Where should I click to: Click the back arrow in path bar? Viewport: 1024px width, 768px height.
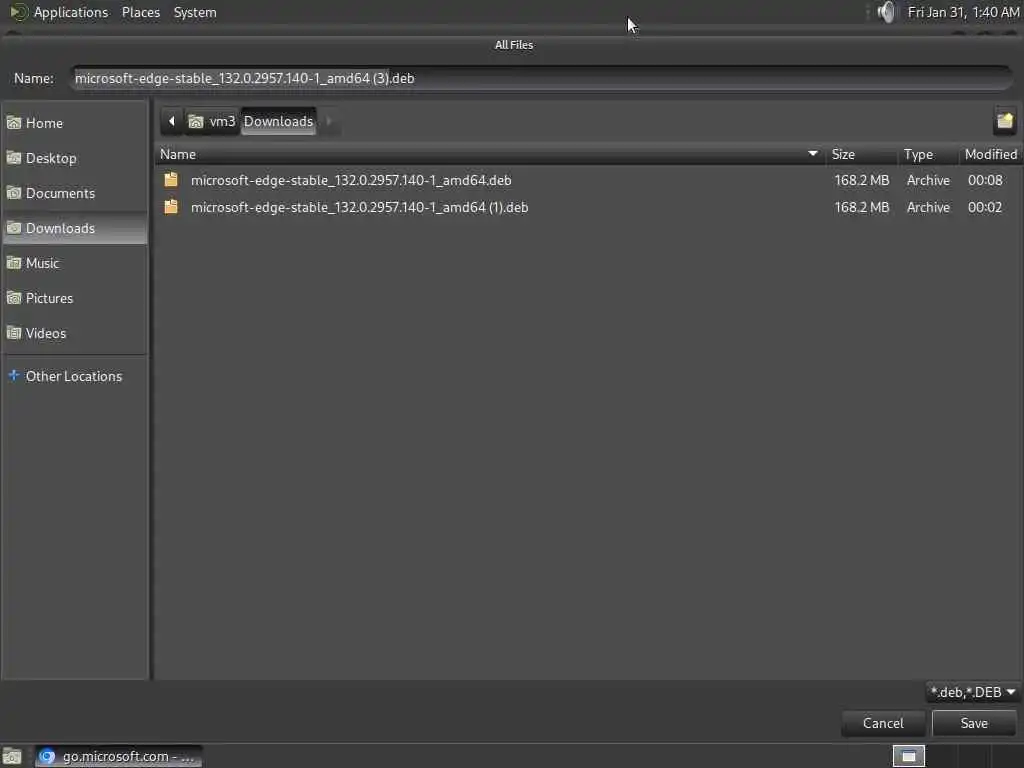click(172, 121)
